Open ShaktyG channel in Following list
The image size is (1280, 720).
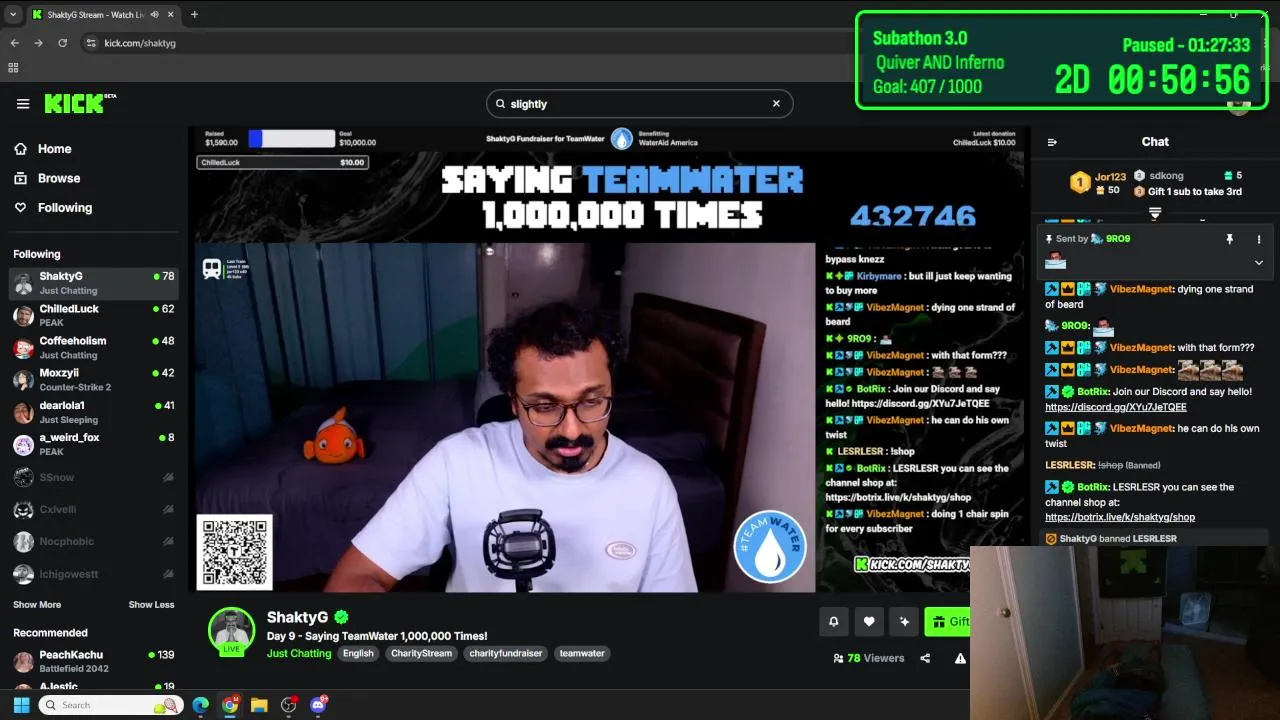click(x=94, y=283)
